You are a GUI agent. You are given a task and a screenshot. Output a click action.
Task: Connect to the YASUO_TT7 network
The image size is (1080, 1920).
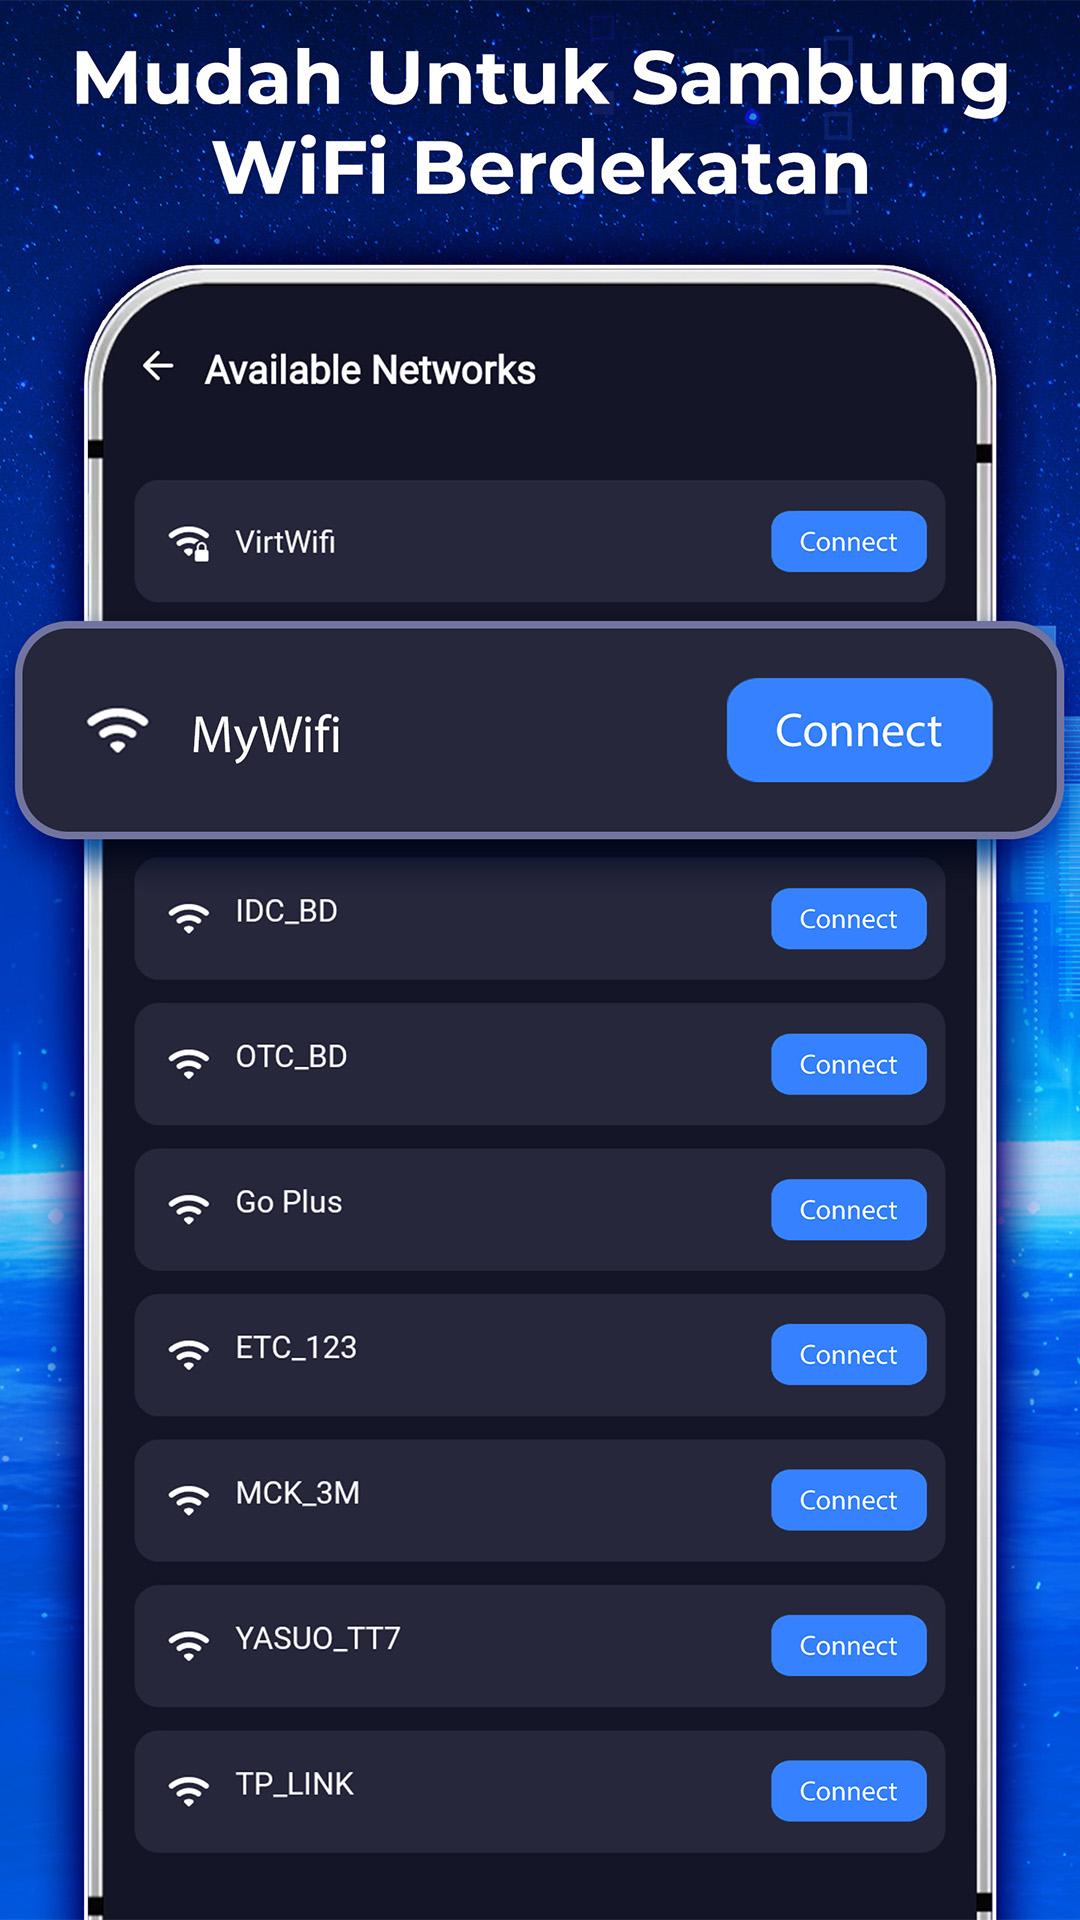pyautogui.click(x=849, y=1645)
